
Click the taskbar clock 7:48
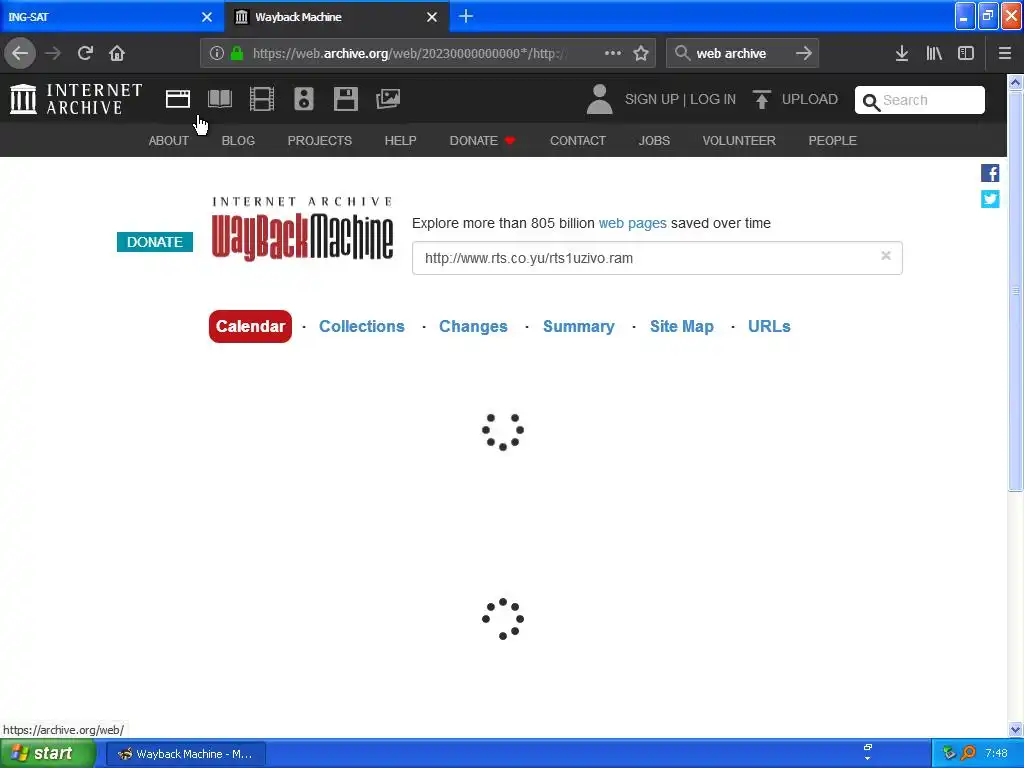pos(996,754)
